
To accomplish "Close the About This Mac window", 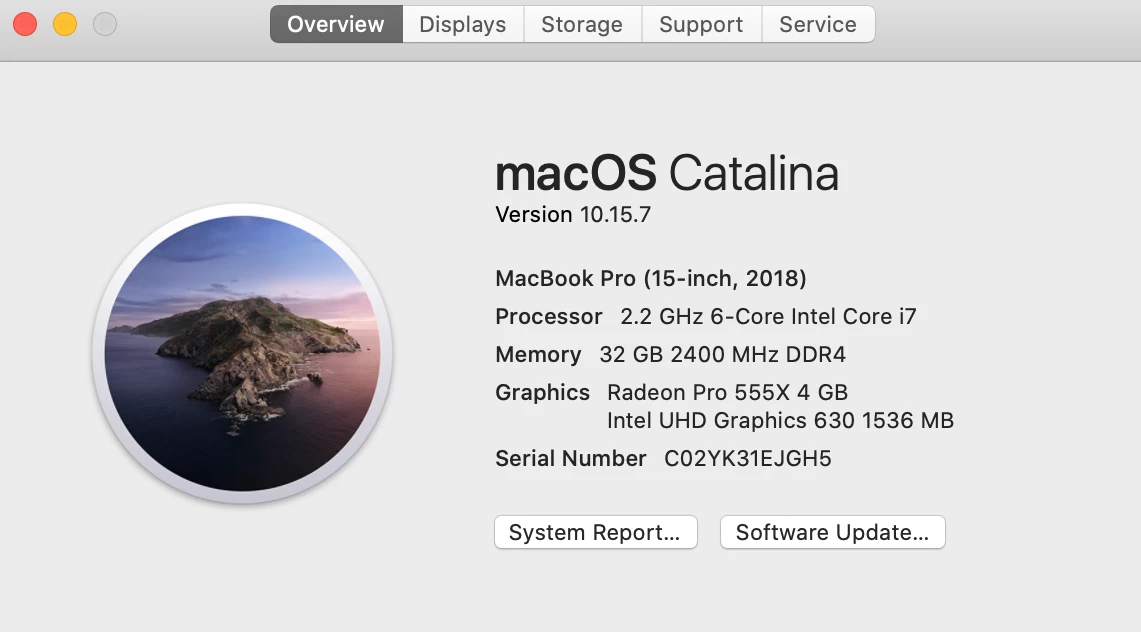I will click(x=25, y=24).
